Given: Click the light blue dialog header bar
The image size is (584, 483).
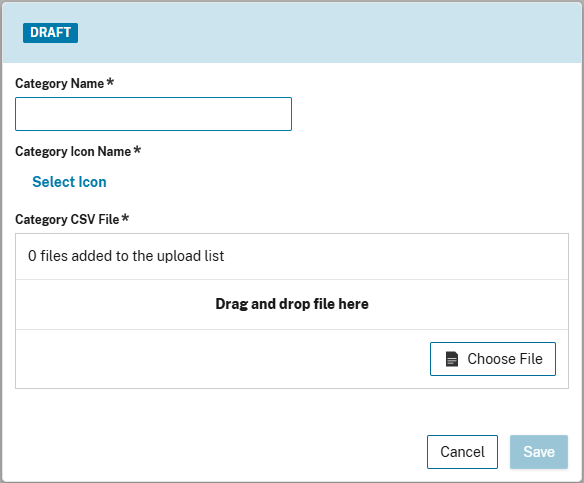Looking at the screenshot, I should [292, 33].
